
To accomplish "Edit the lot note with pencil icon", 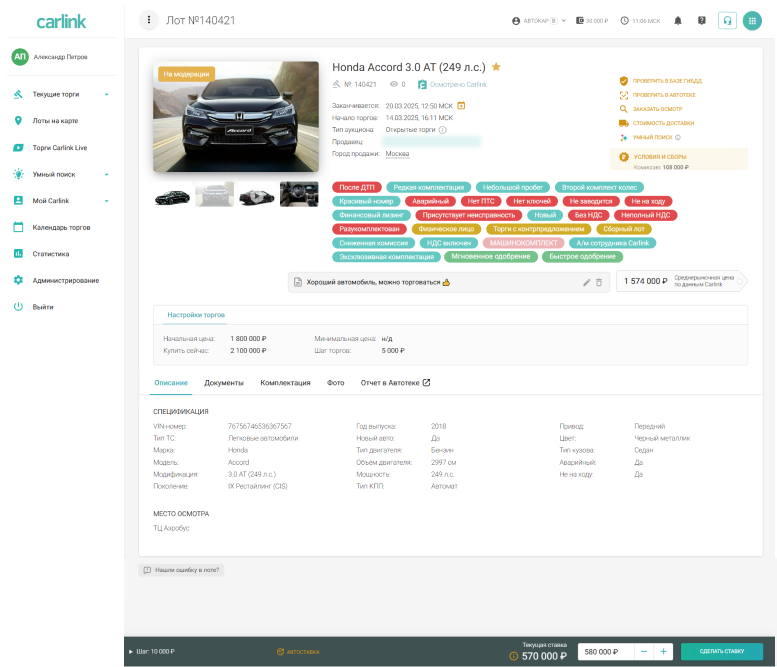I will coord(587,283).
